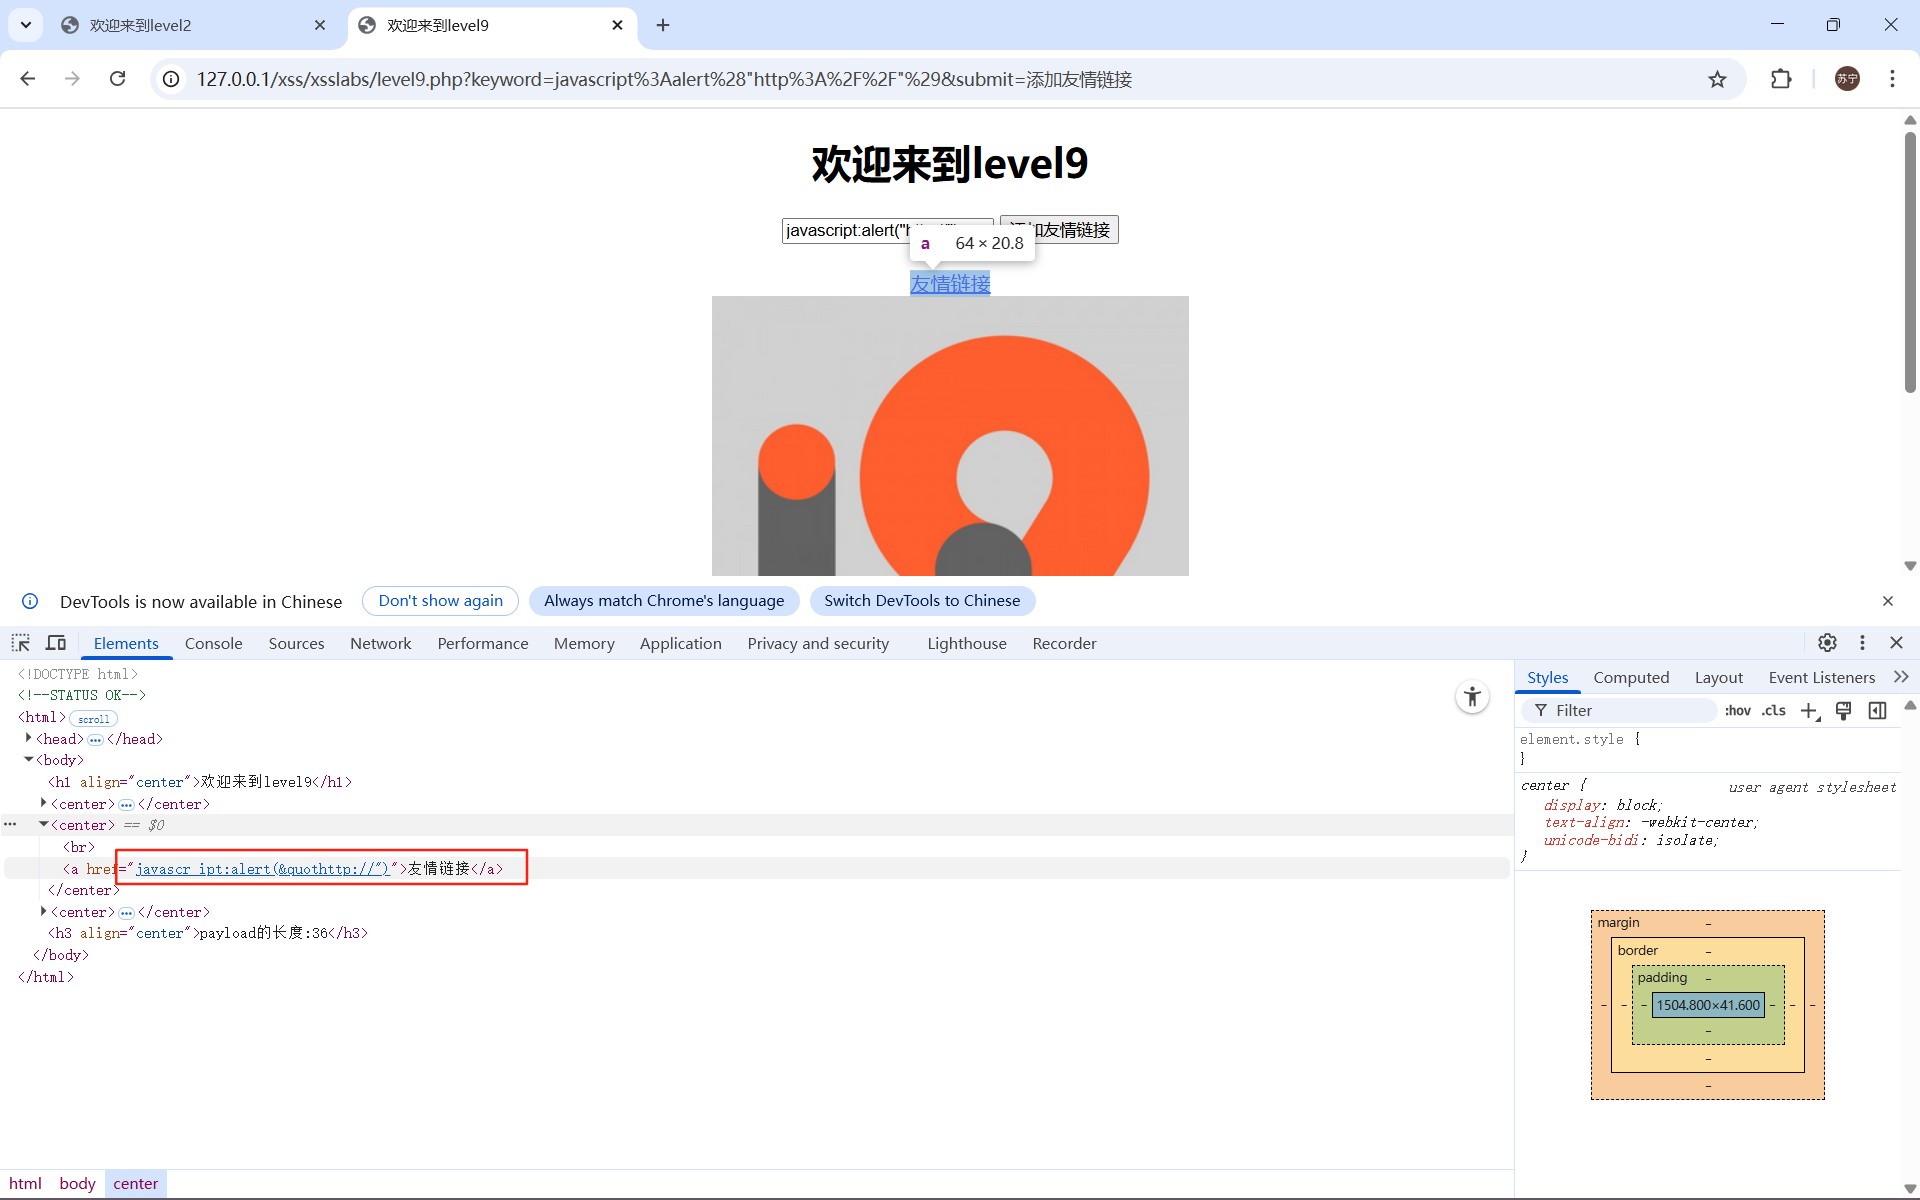Click box model content size value

(x=1708, y=1005)
